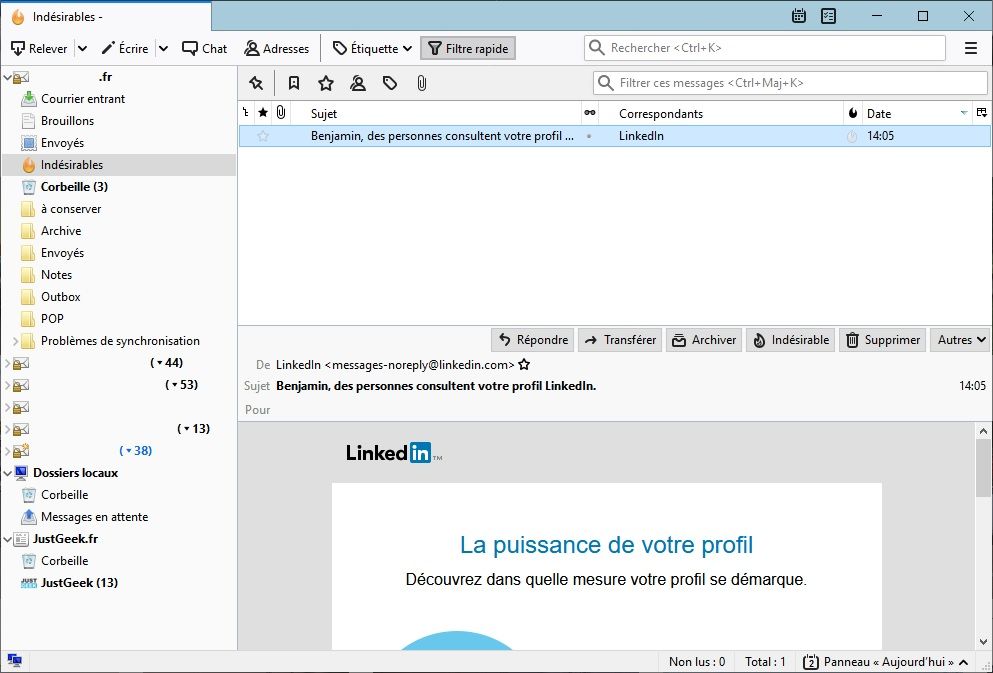Screen dimensions: 993x673
Task: Toggle junk status of LinkedIn message row
Action: (852, 136)
